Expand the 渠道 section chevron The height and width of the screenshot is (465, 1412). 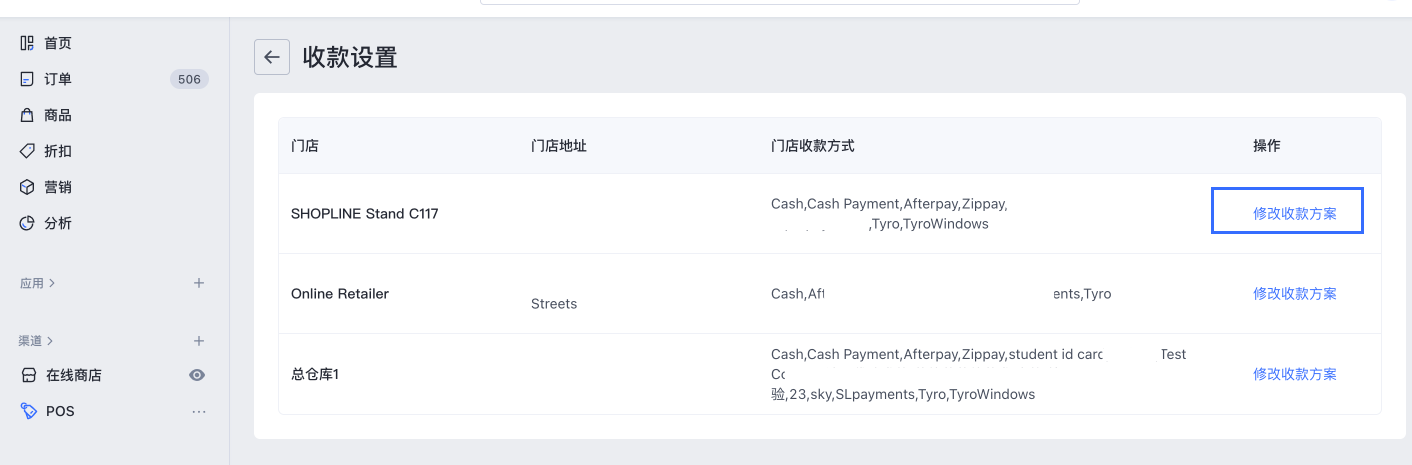point(50,341)
